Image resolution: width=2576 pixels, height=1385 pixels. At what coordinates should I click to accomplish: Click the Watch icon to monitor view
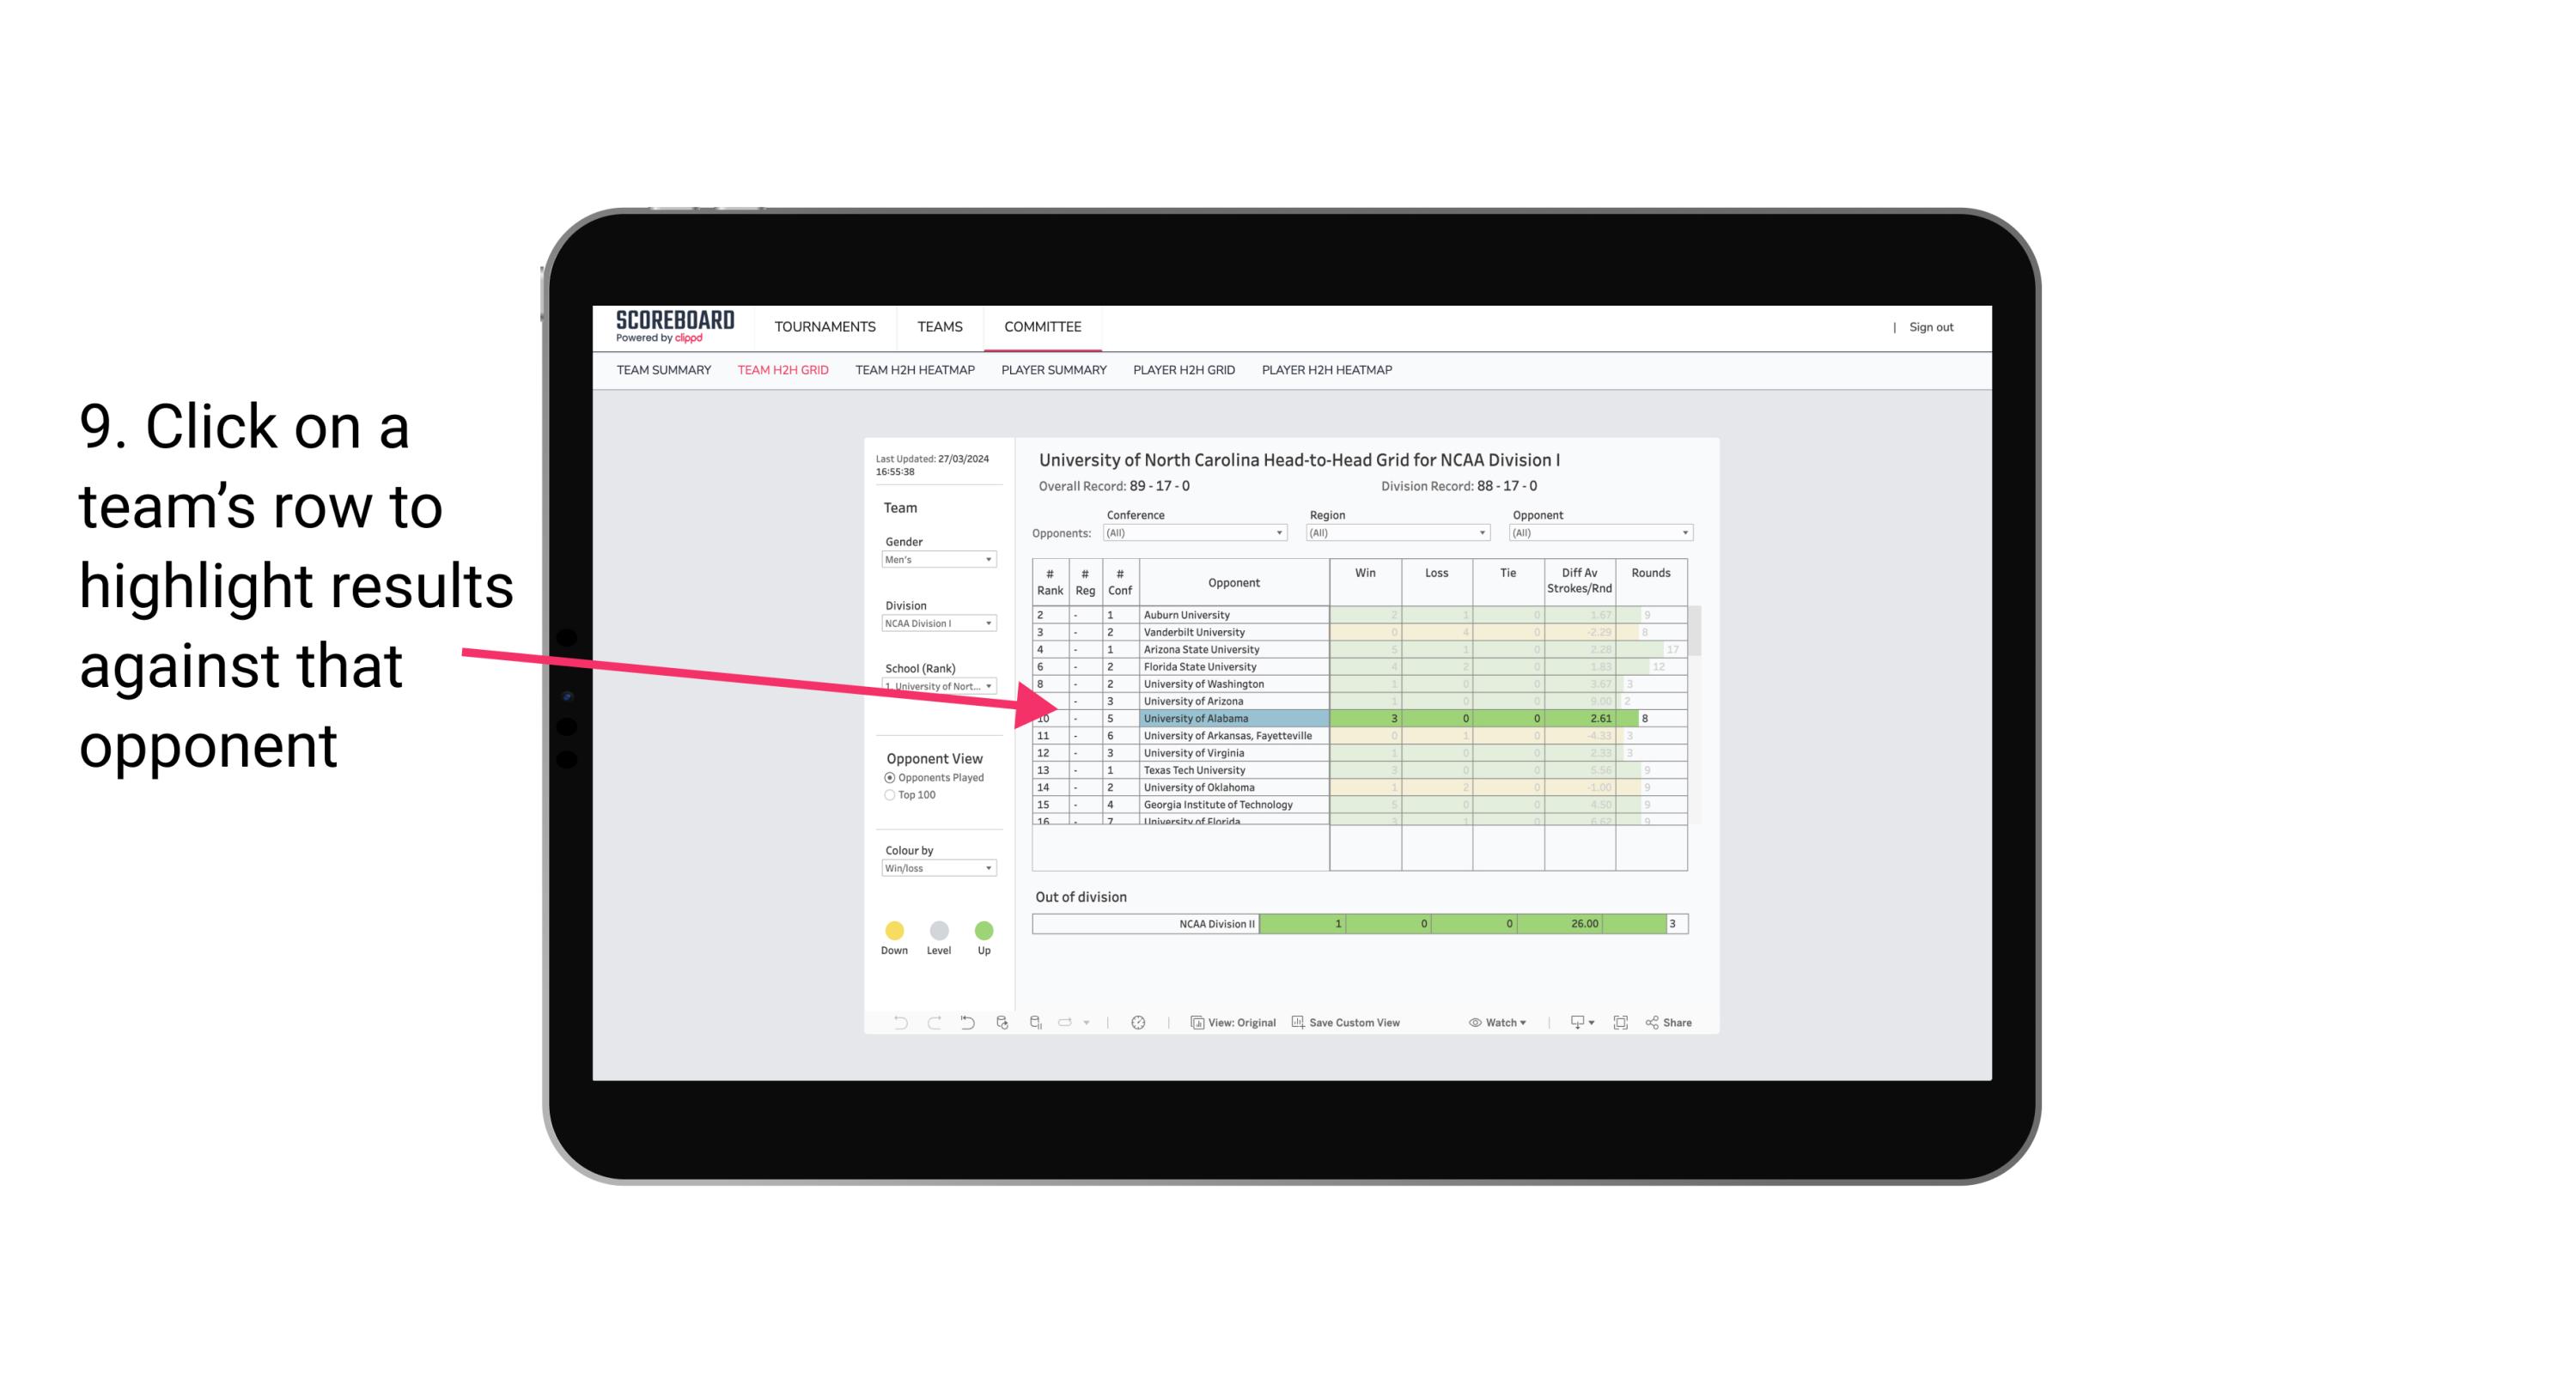pos(1471,1024)
